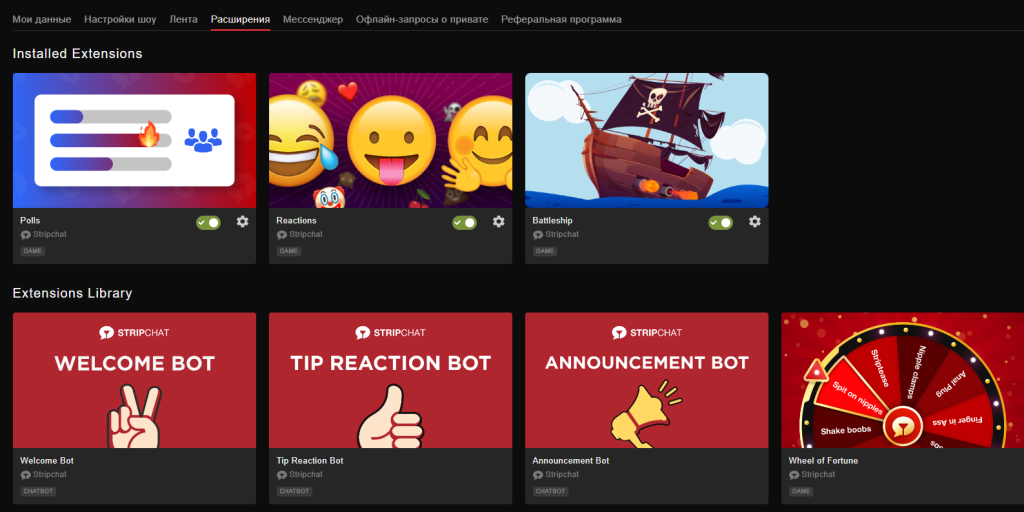This screenshot has width=1024, height=512.
Task: Open Реферальная программа tab
Action: point(561,20)
